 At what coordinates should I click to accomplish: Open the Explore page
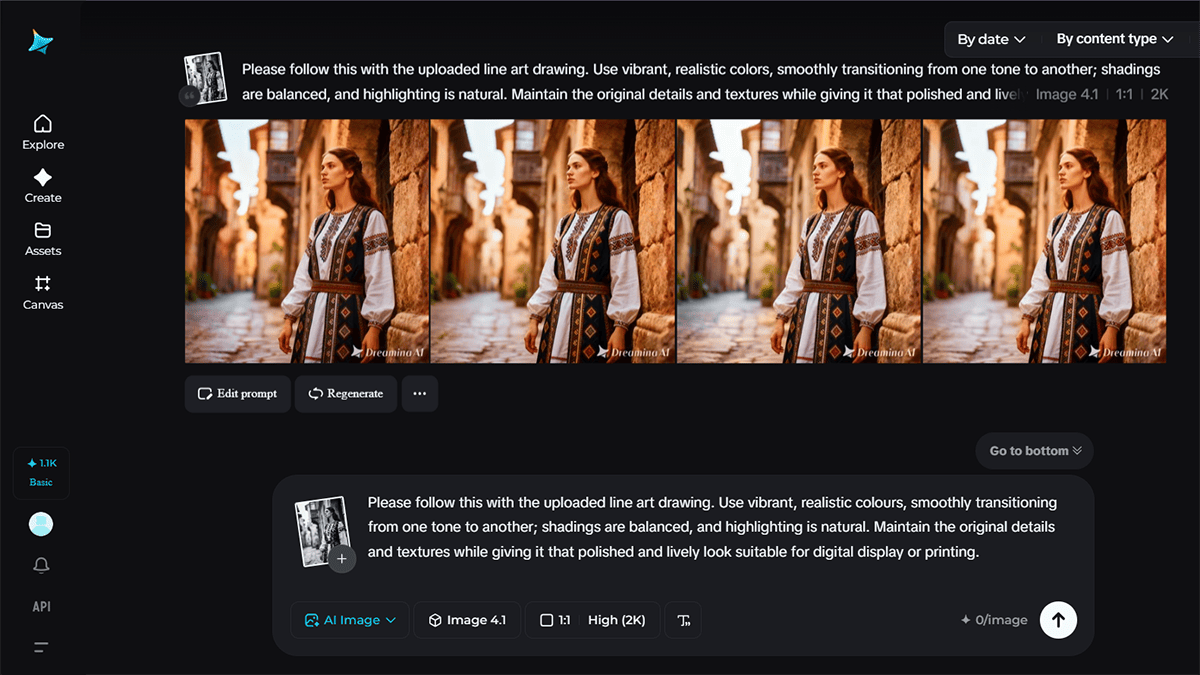(x=43, y=132)
